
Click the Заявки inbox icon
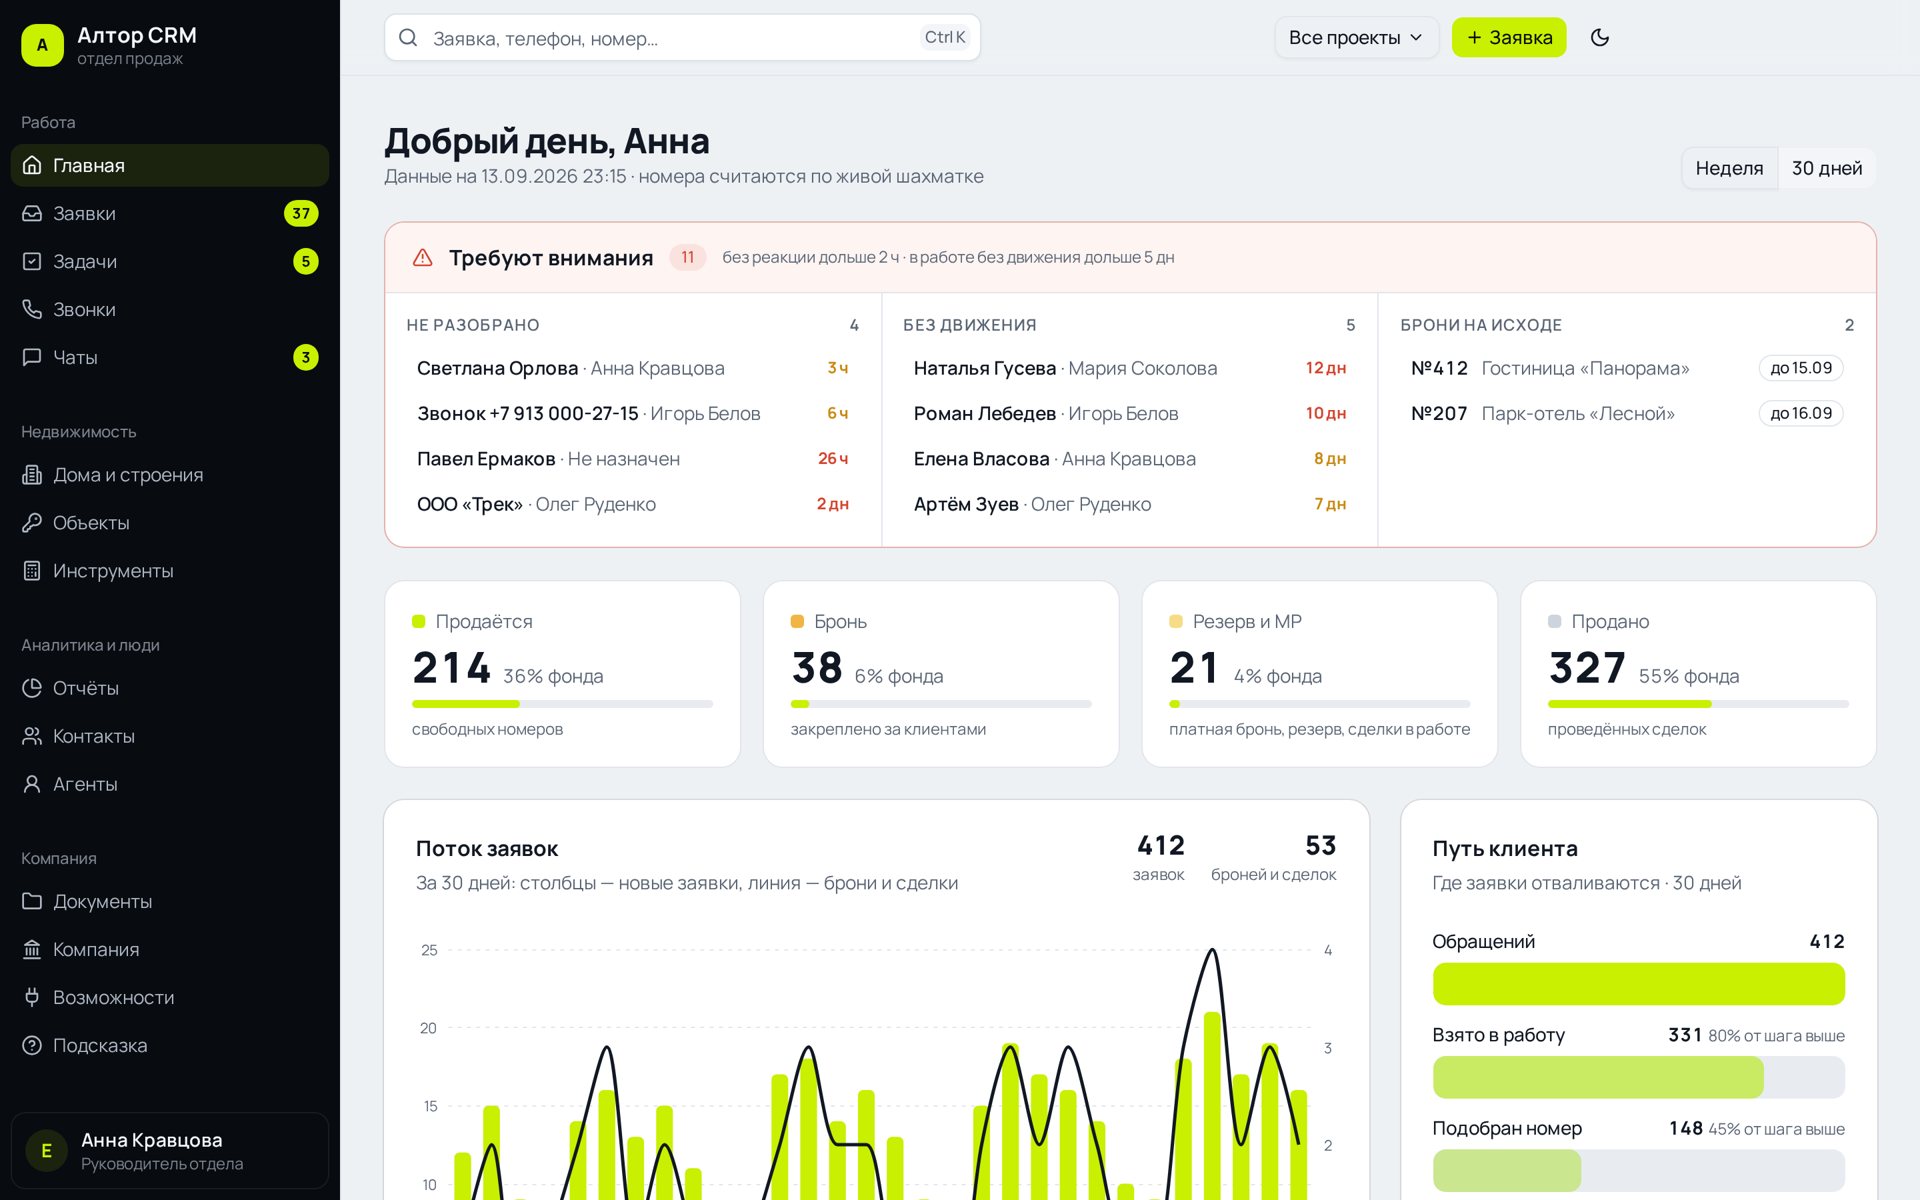32,213
